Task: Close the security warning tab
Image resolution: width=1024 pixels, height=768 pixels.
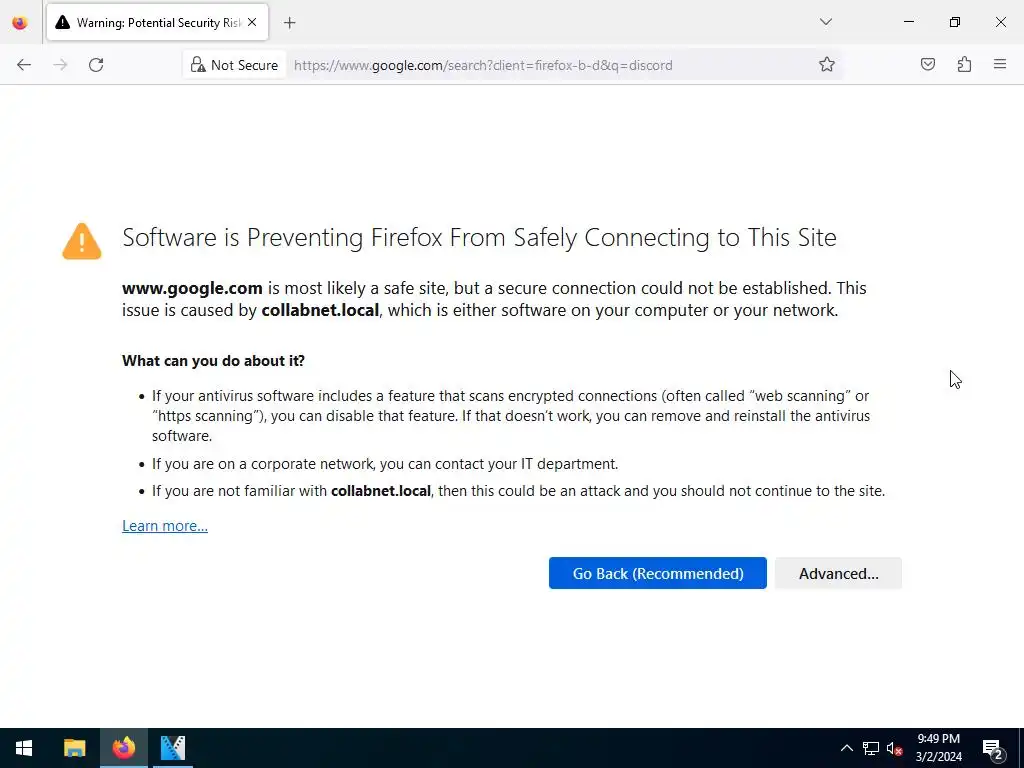Action: [252, 22]
